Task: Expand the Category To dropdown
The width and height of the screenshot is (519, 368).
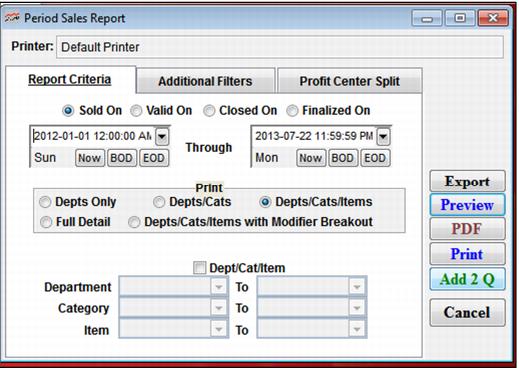Action: tap(357, 308)
